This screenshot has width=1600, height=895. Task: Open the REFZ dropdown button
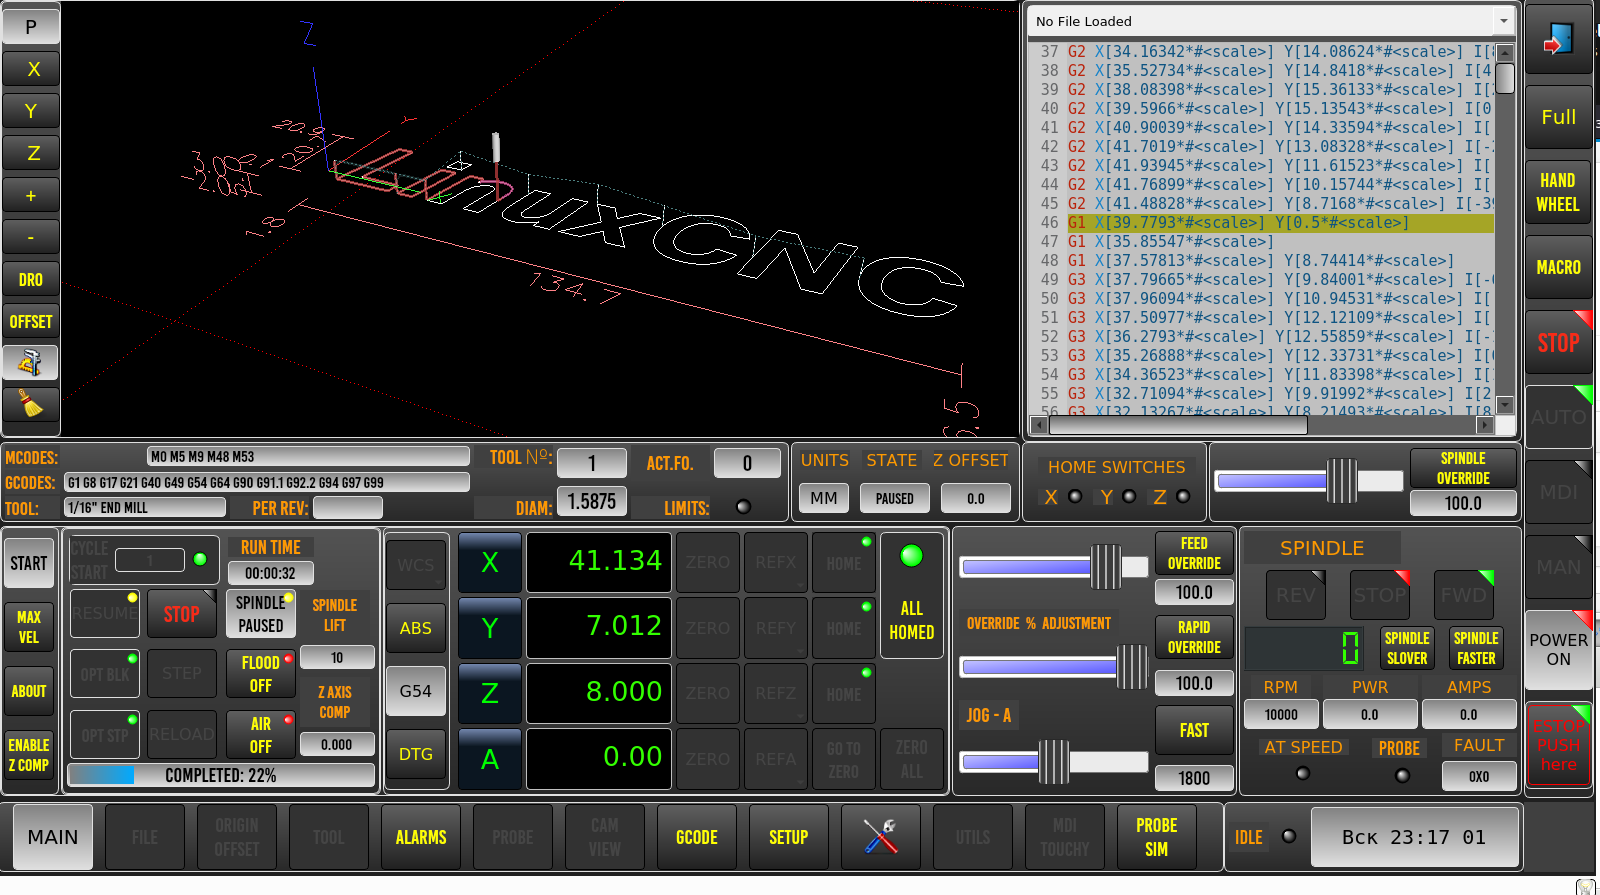(x=776, y=693)
